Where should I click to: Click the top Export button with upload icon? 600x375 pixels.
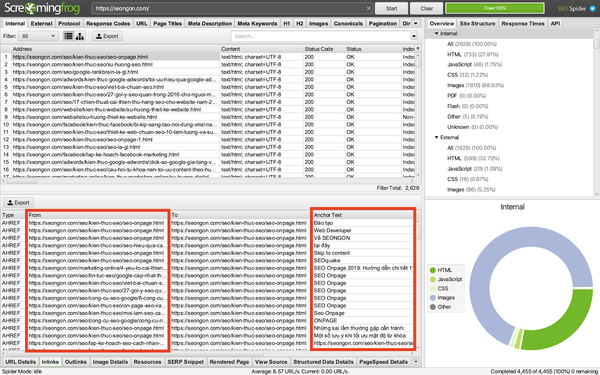click(x=107, y=36)
